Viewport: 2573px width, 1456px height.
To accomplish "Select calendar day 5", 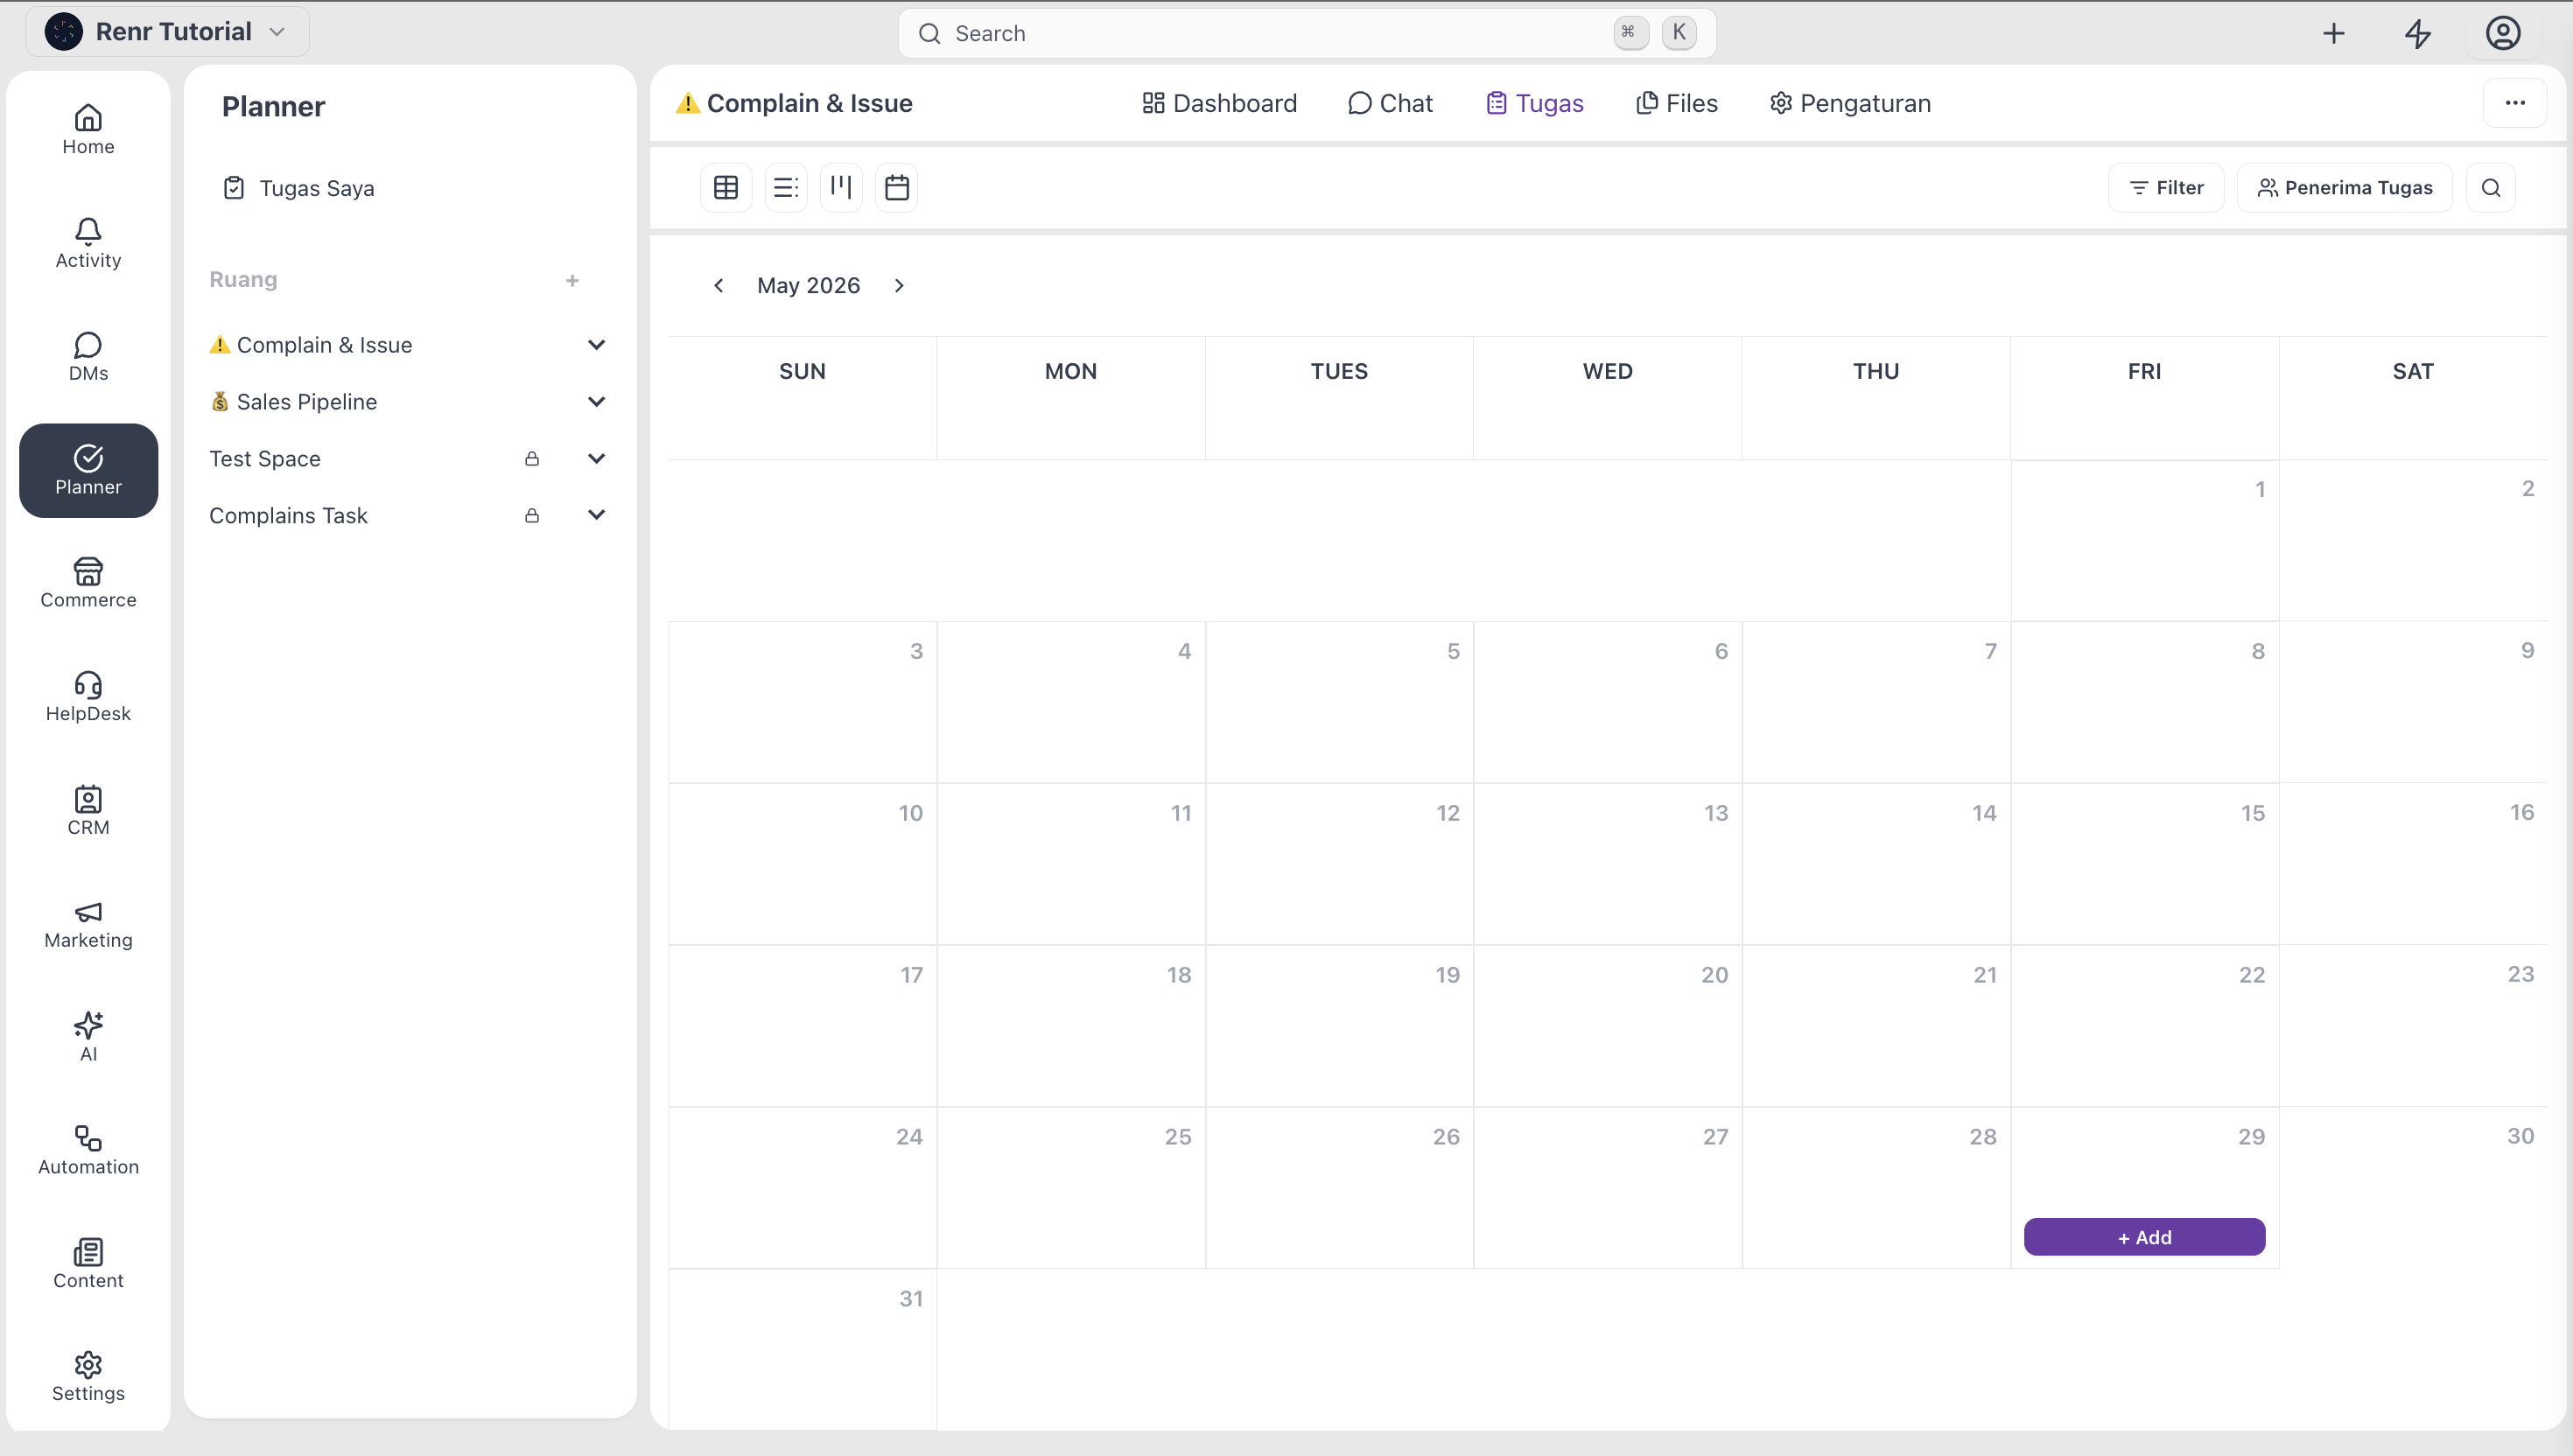I will (1340, 702).
